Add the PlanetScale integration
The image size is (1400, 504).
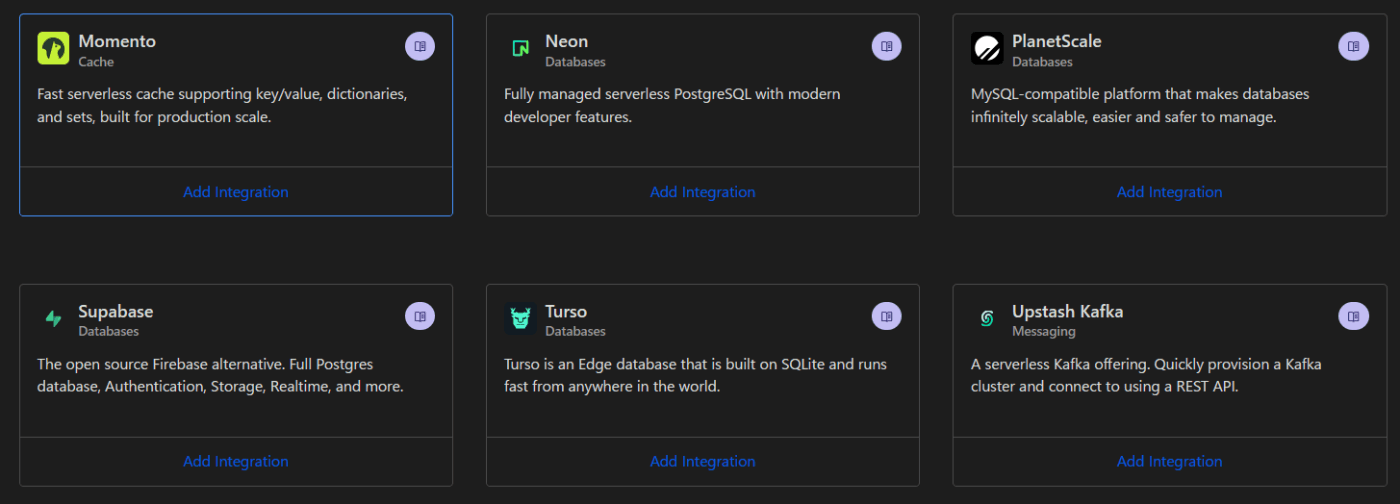1169,192
